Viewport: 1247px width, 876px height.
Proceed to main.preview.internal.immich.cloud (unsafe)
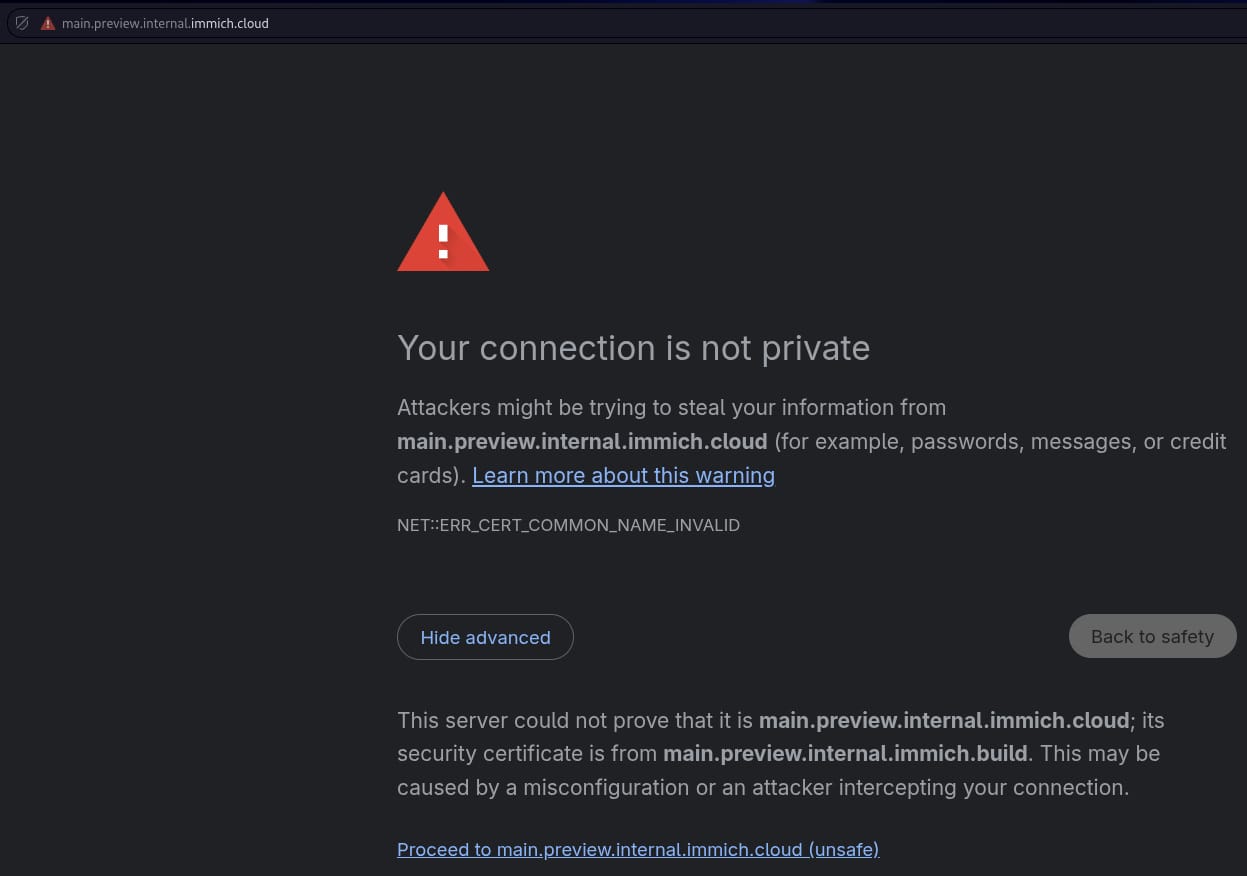[638, 850]
